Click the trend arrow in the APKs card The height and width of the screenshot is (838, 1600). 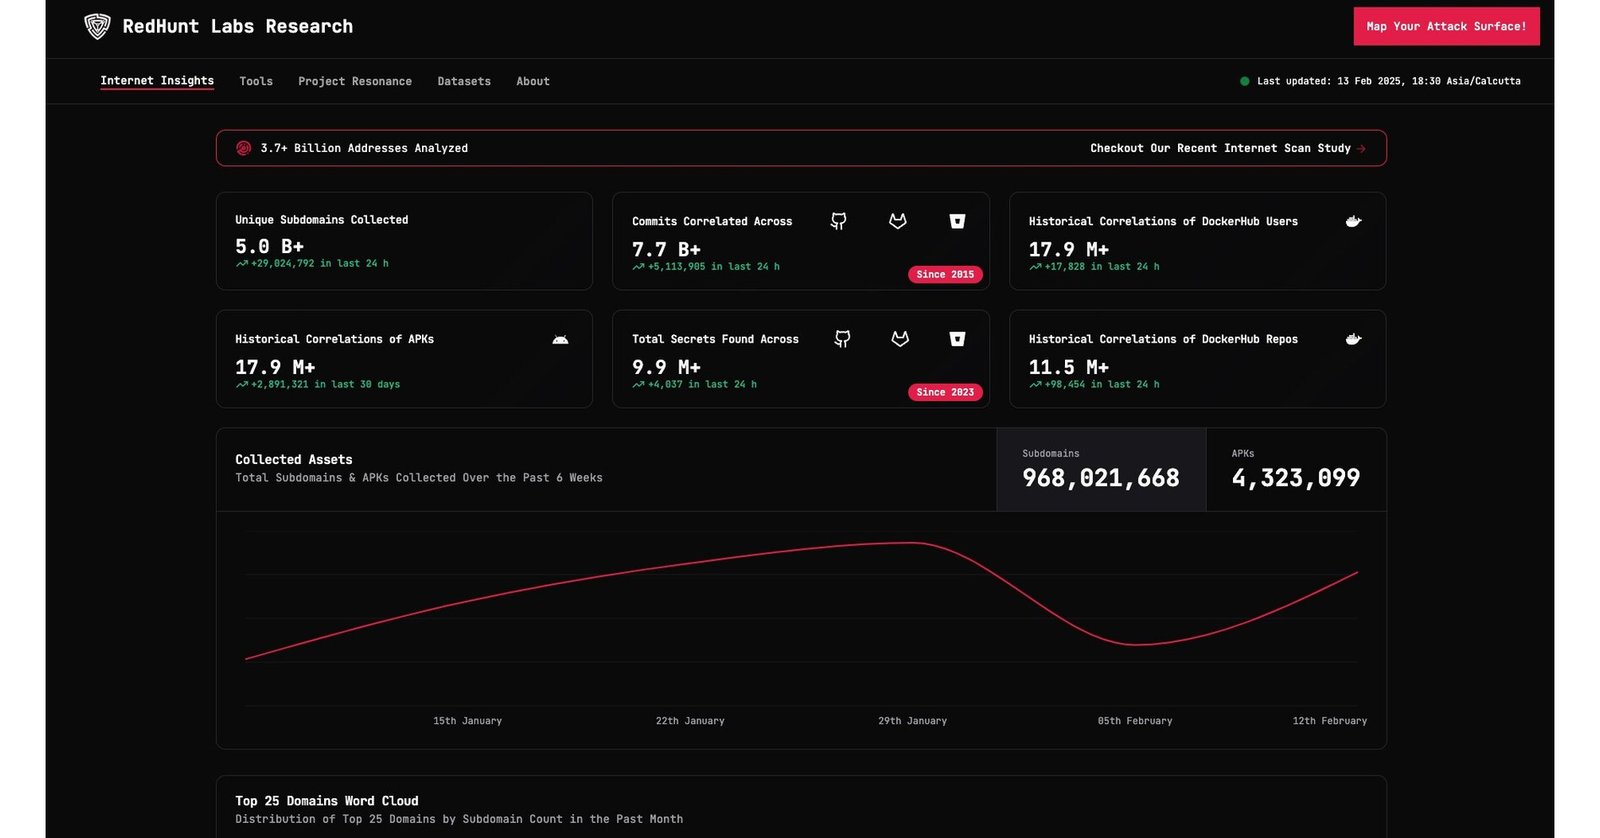241,384
